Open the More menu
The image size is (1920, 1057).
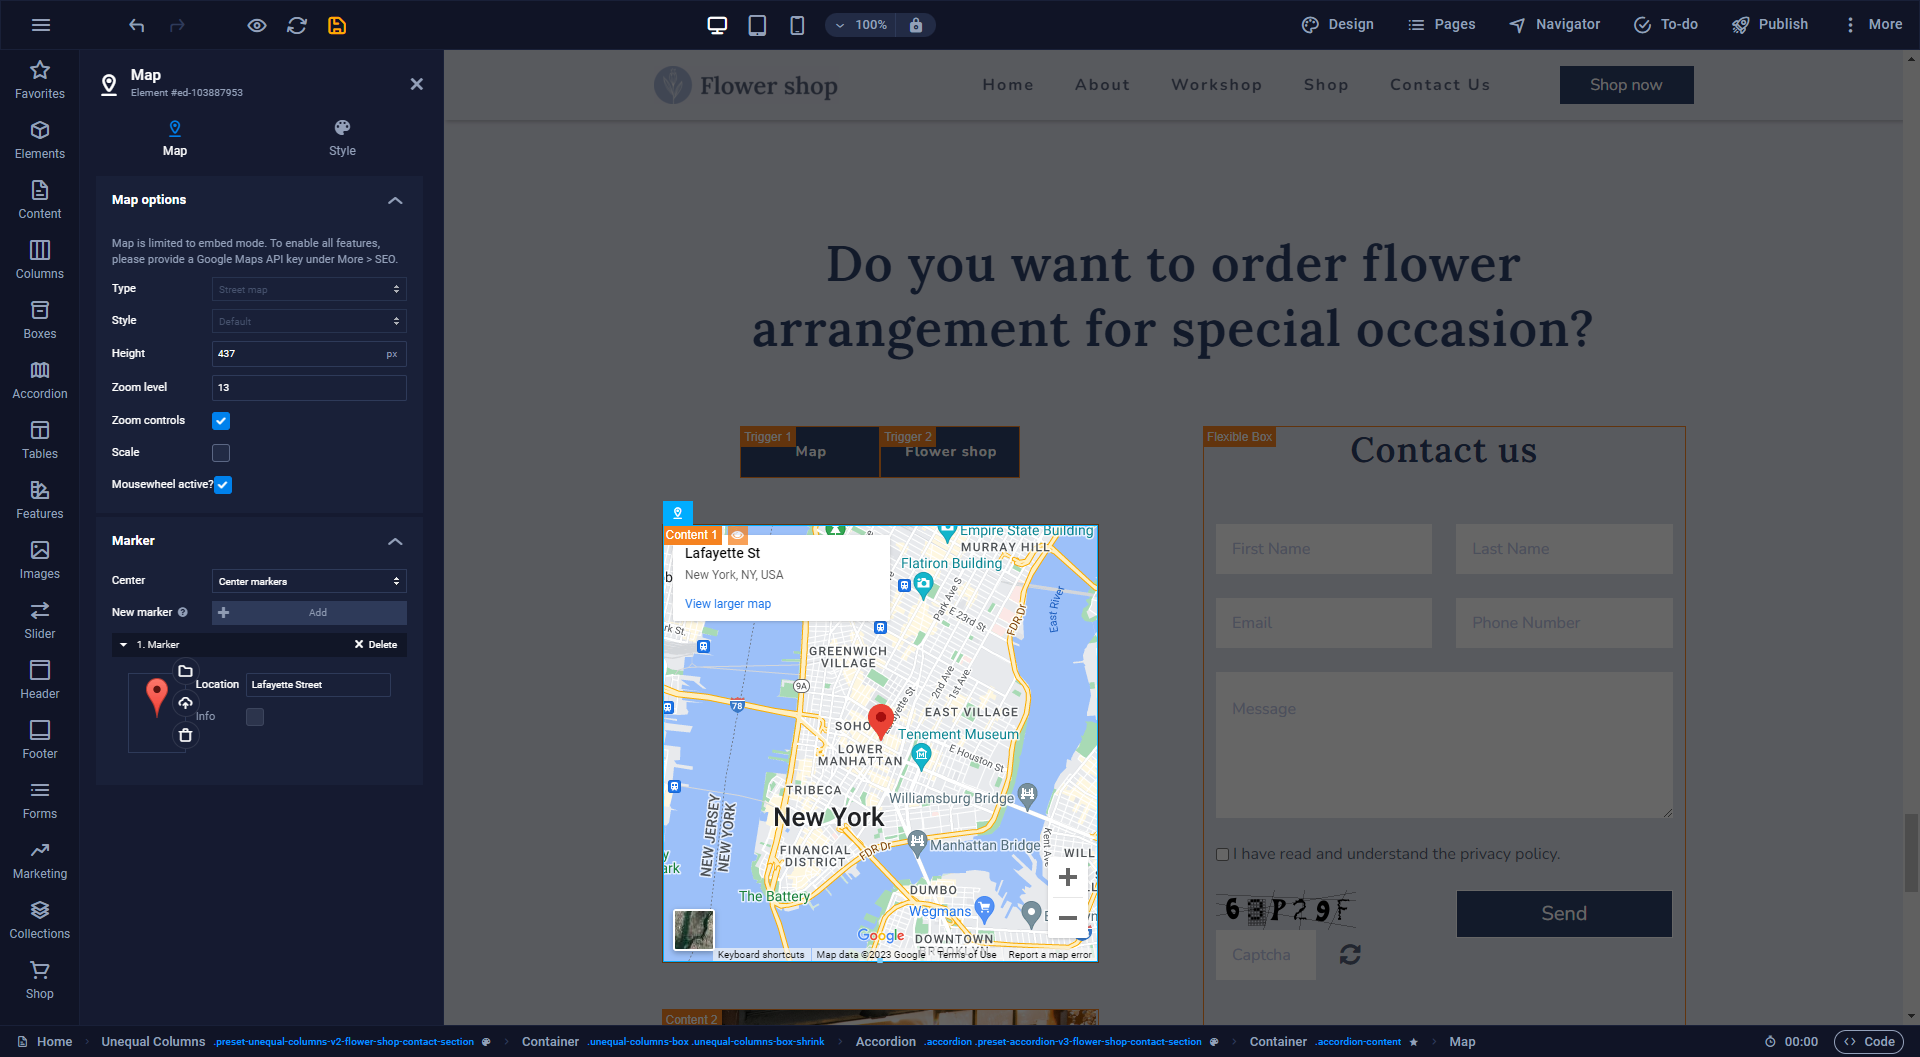(x=1873, y=25)
